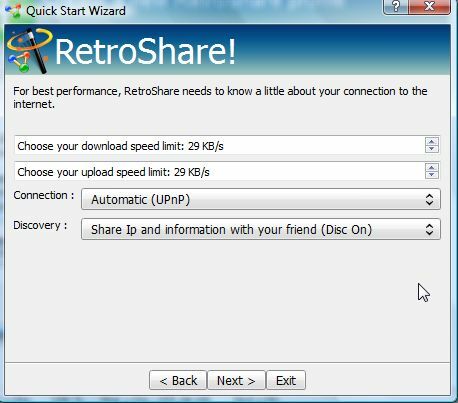The height and width of the screenshot is (403, 458).
Task: Decrease download speed limit with down arrow
Action: (x=432, y=149)
